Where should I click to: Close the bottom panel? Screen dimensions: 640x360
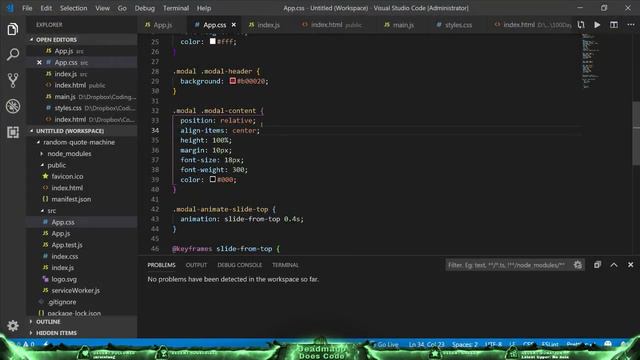(x=631, y=265)
